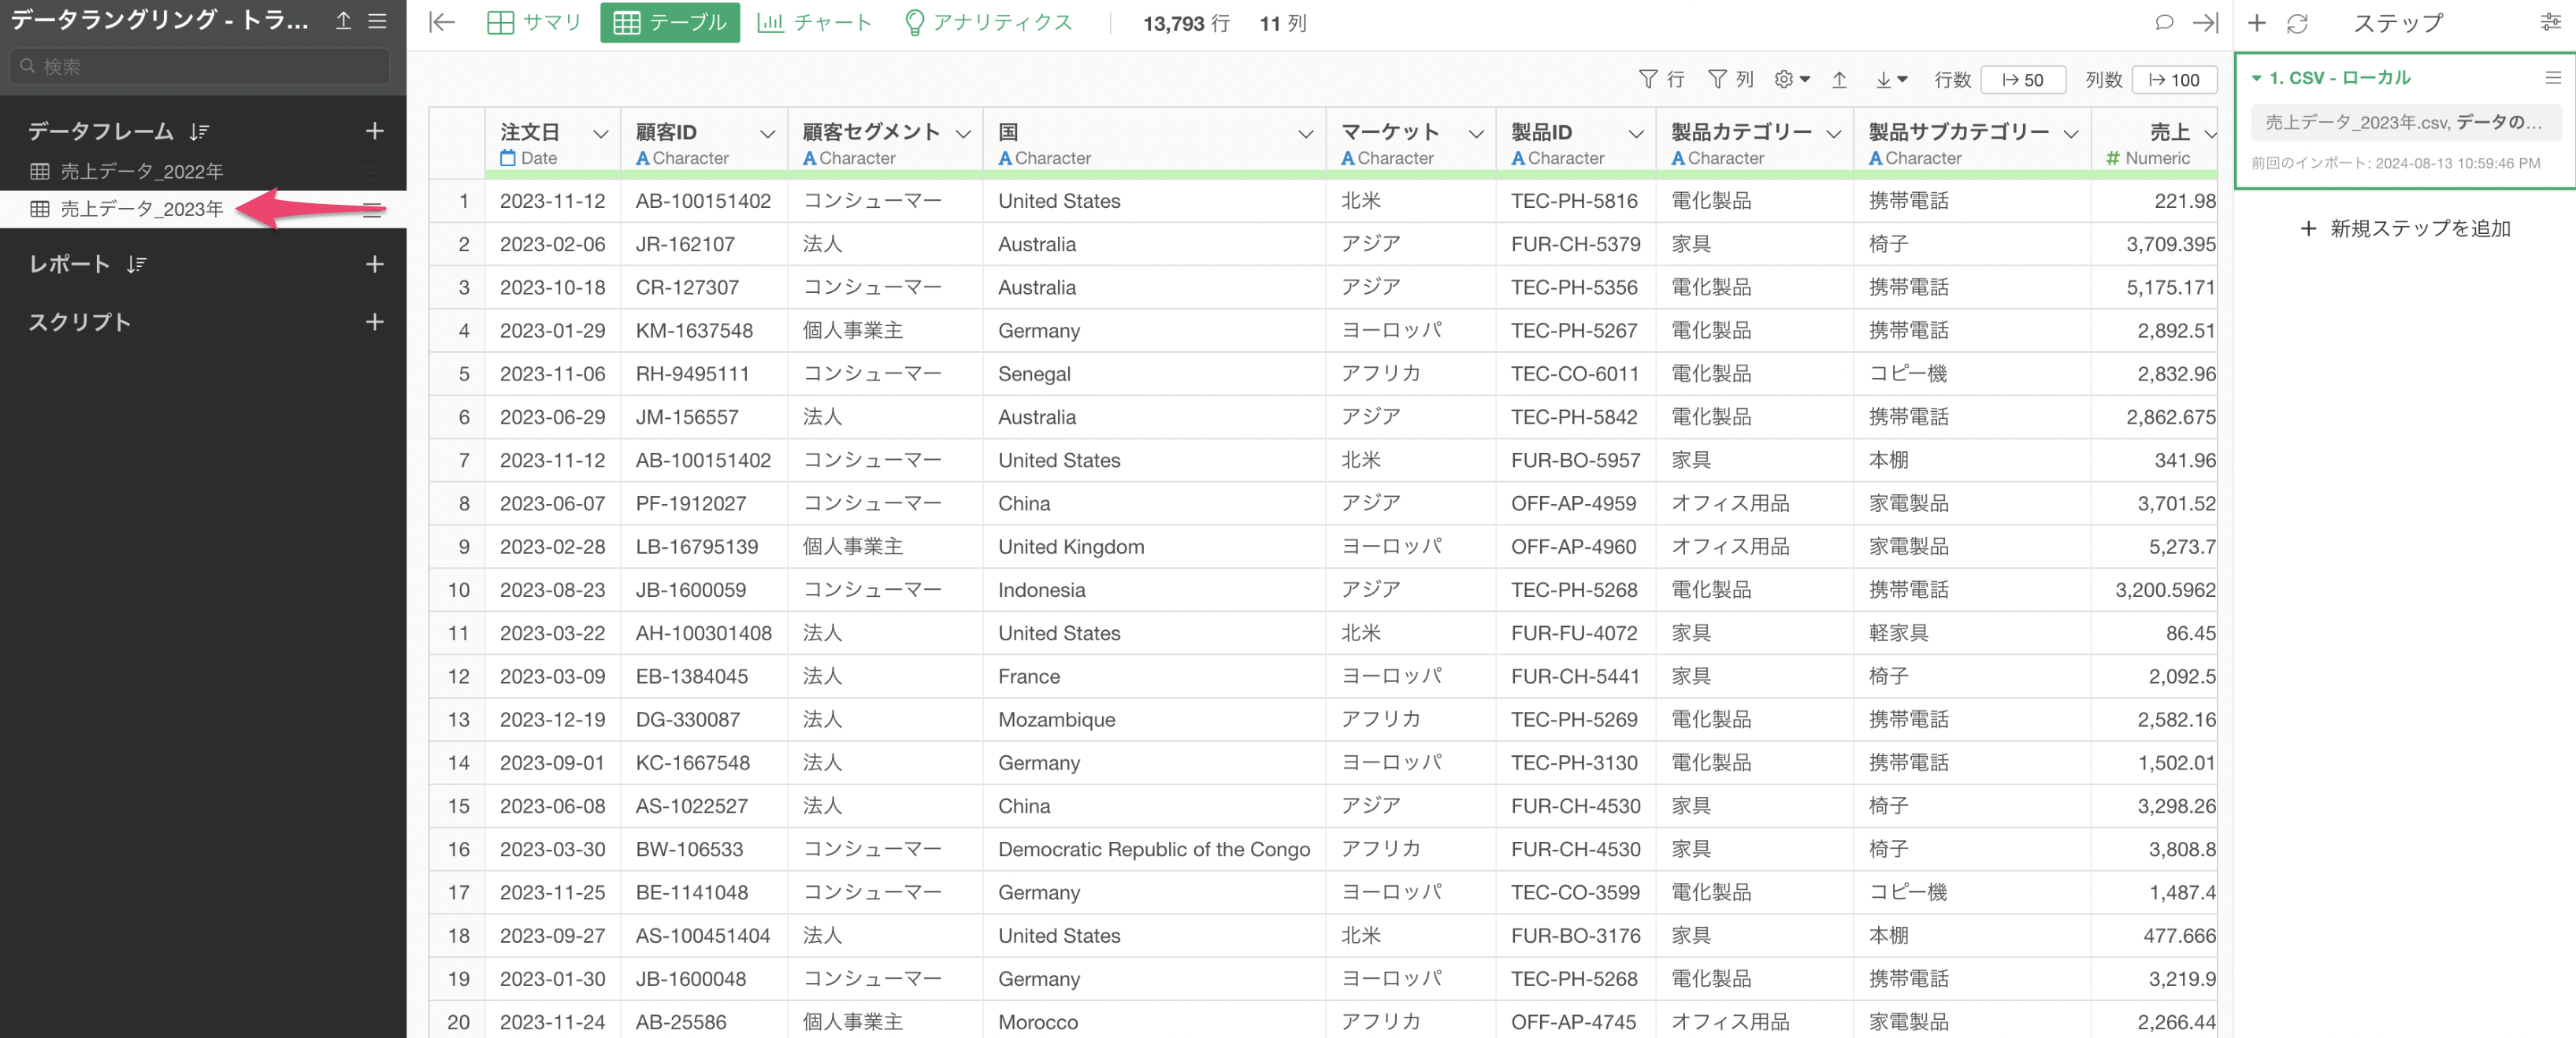2576x1038 pixels.
Task: Switch to アナリティクス tab
Action: (x=988, y=22)
